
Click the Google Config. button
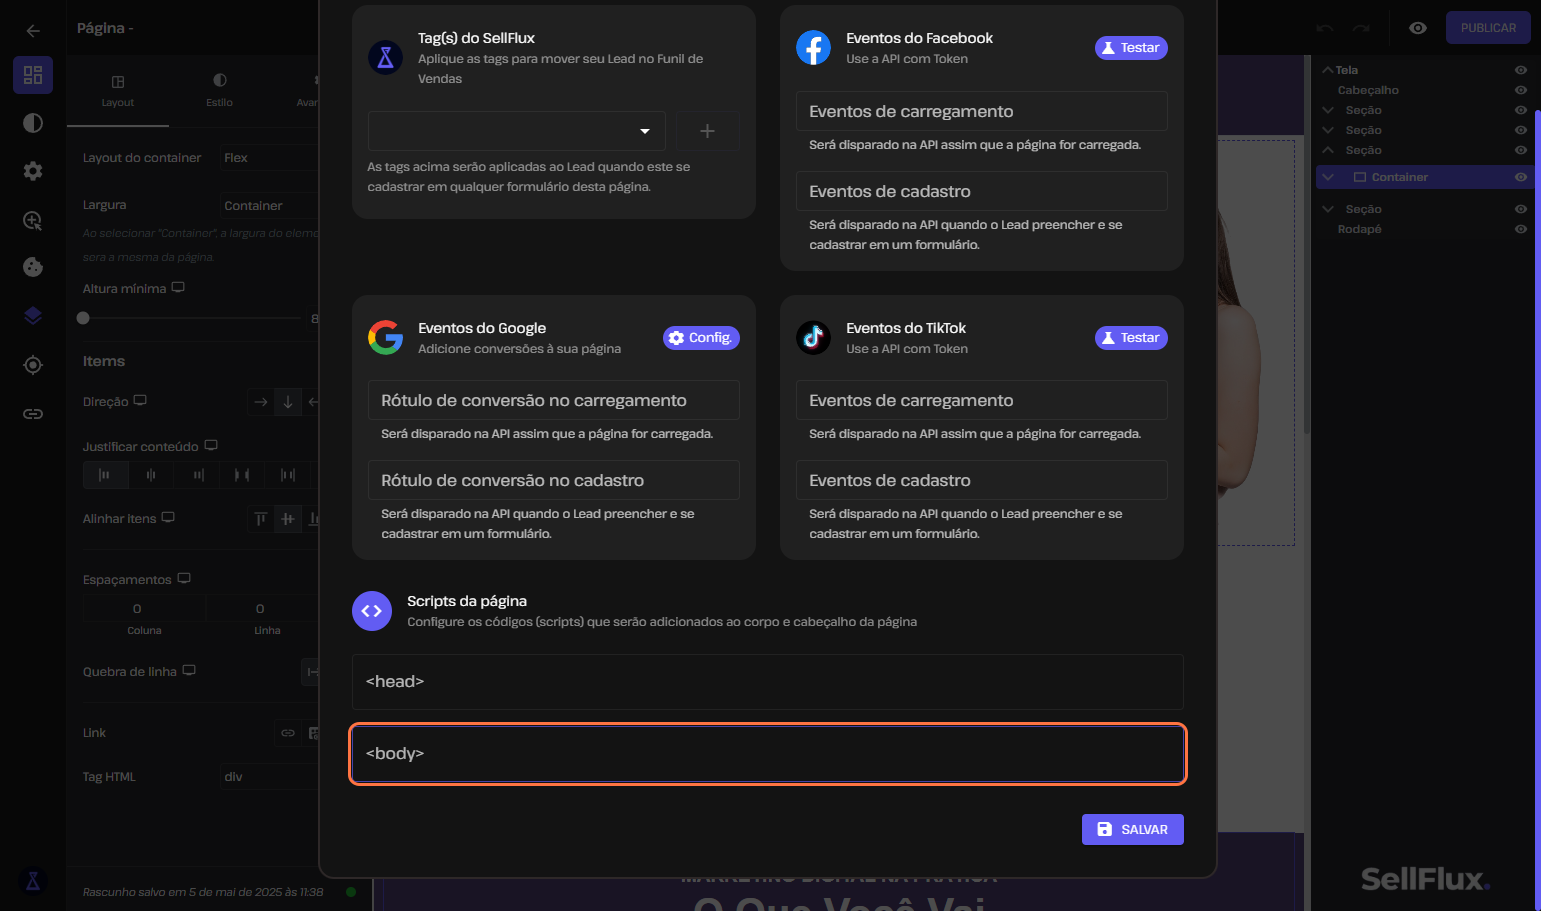[x=701, y=338]
